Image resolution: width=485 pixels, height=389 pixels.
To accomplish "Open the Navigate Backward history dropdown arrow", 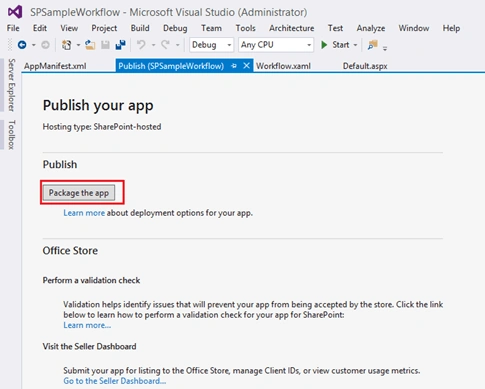I will click(34, 45).
